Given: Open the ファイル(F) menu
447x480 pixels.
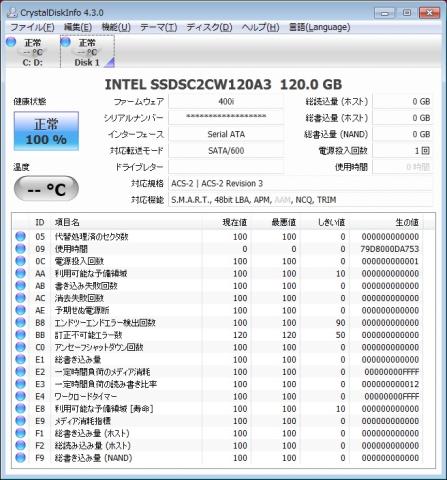Looking at the screenshot, I should pos(32,27).
